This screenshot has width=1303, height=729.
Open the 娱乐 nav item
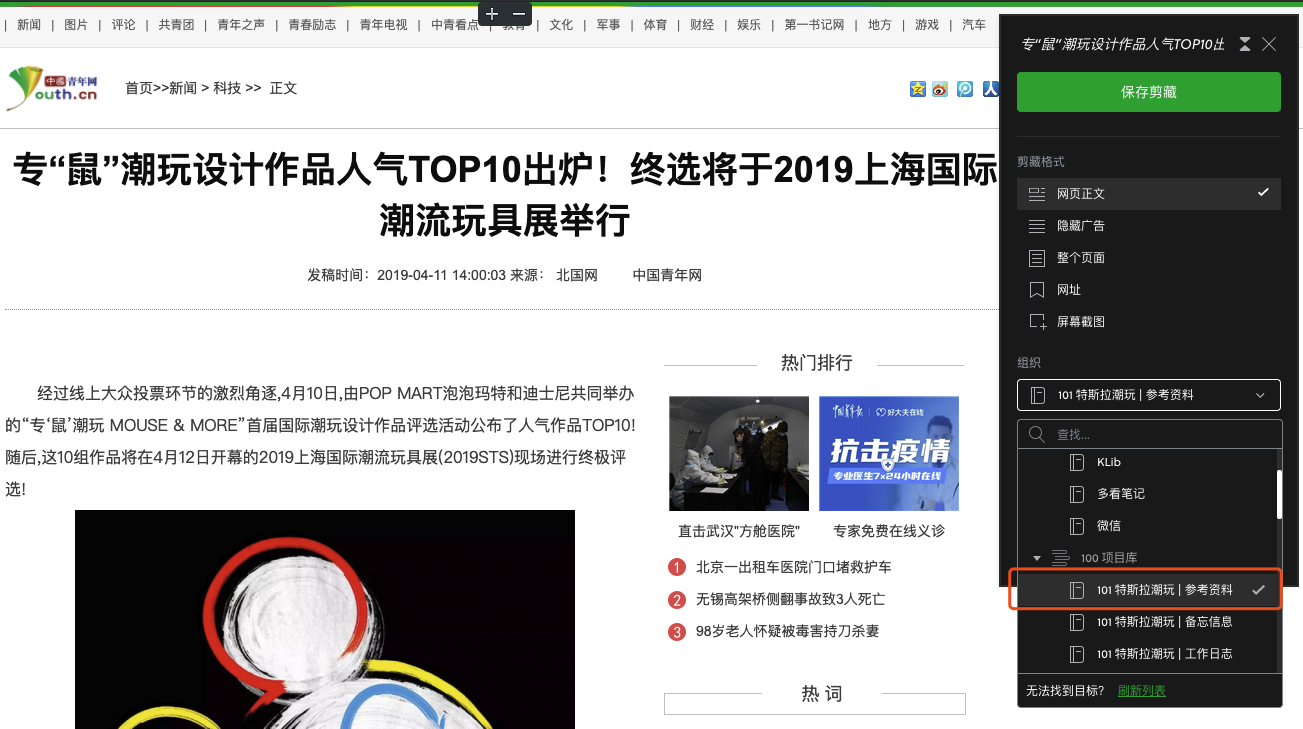[x=749, y=25]
